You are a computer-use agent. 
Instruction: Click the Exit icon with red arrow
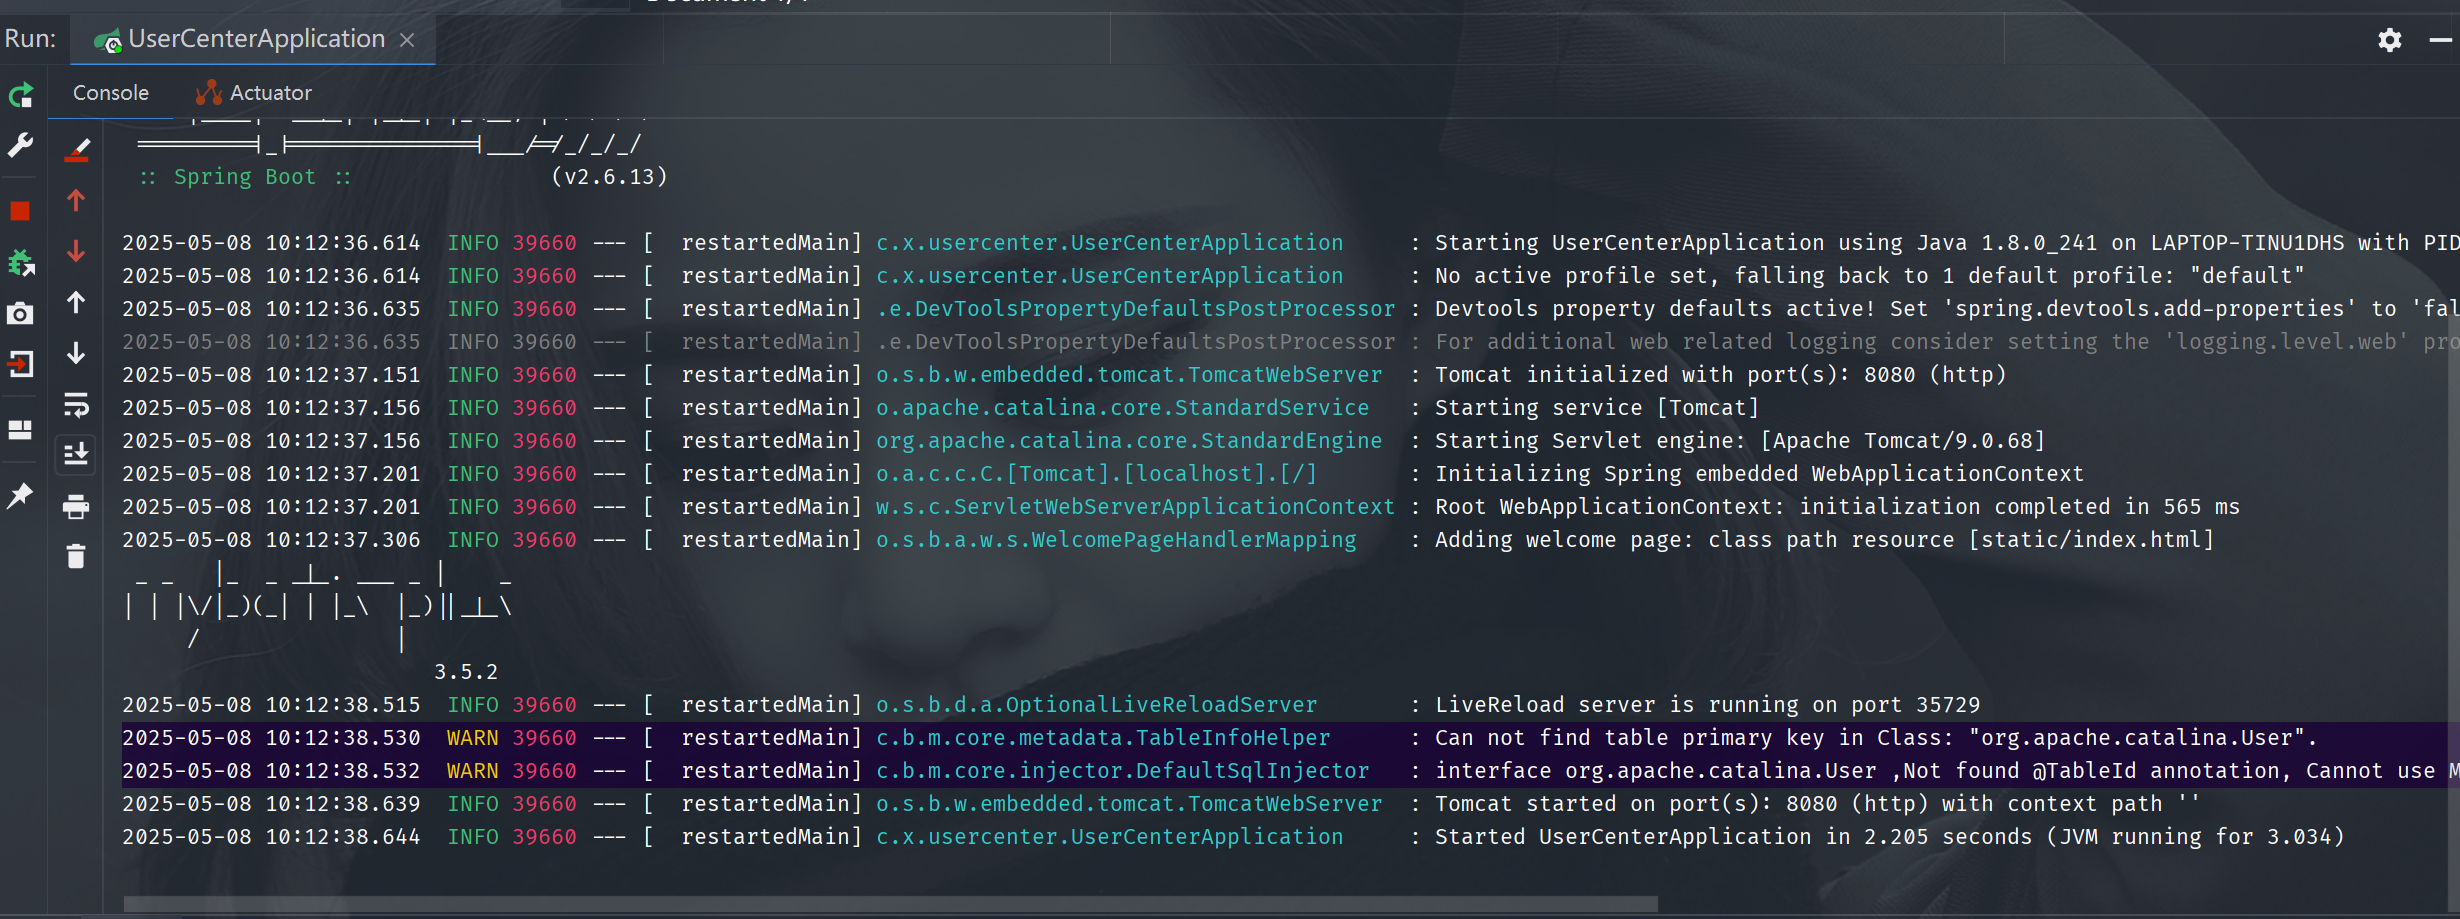(20, 364)
